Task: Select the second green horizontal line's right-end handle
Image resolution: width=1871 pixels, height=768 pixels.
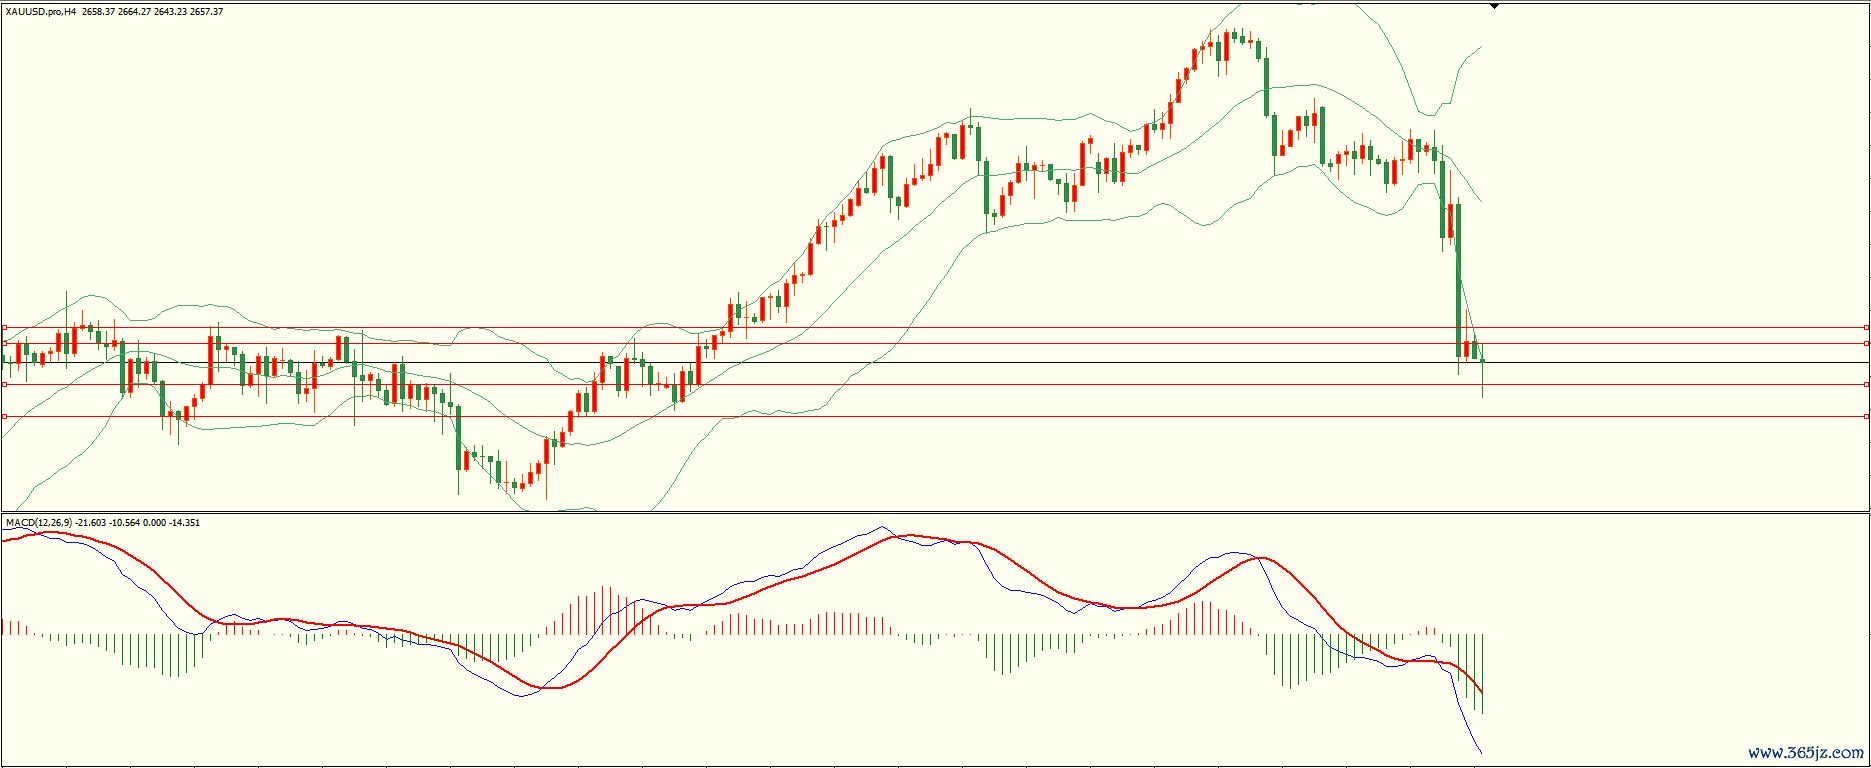Action: click(1867, 343)
